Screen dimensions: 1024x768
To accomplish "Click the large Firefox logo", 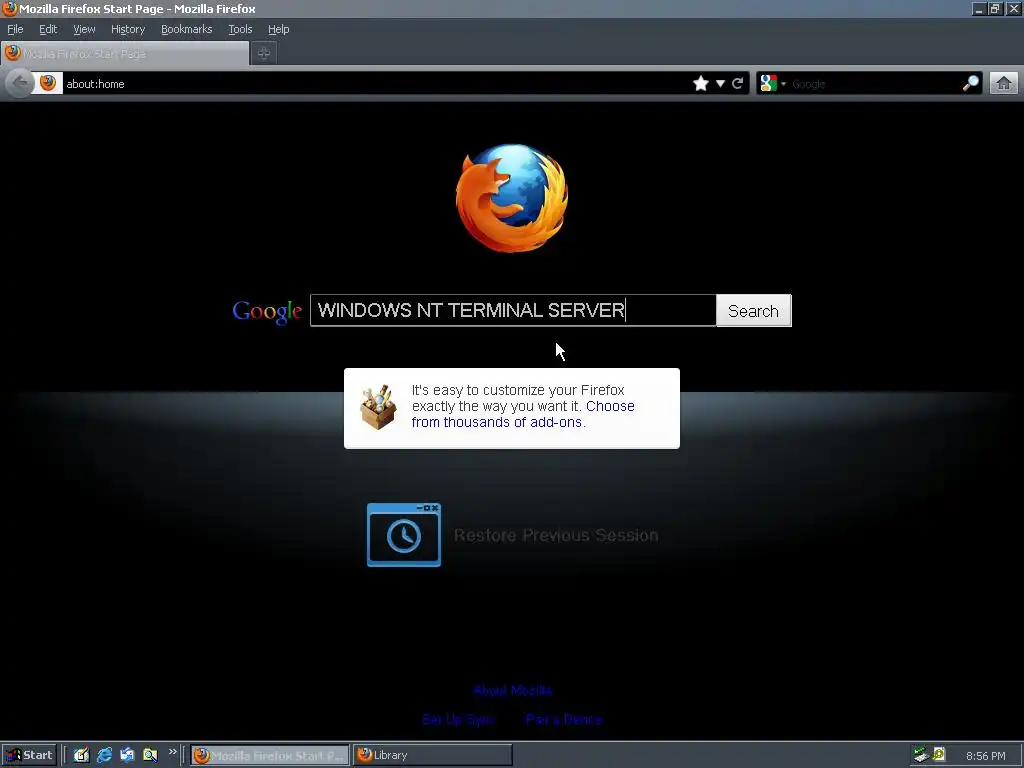I will click(512, 199).
